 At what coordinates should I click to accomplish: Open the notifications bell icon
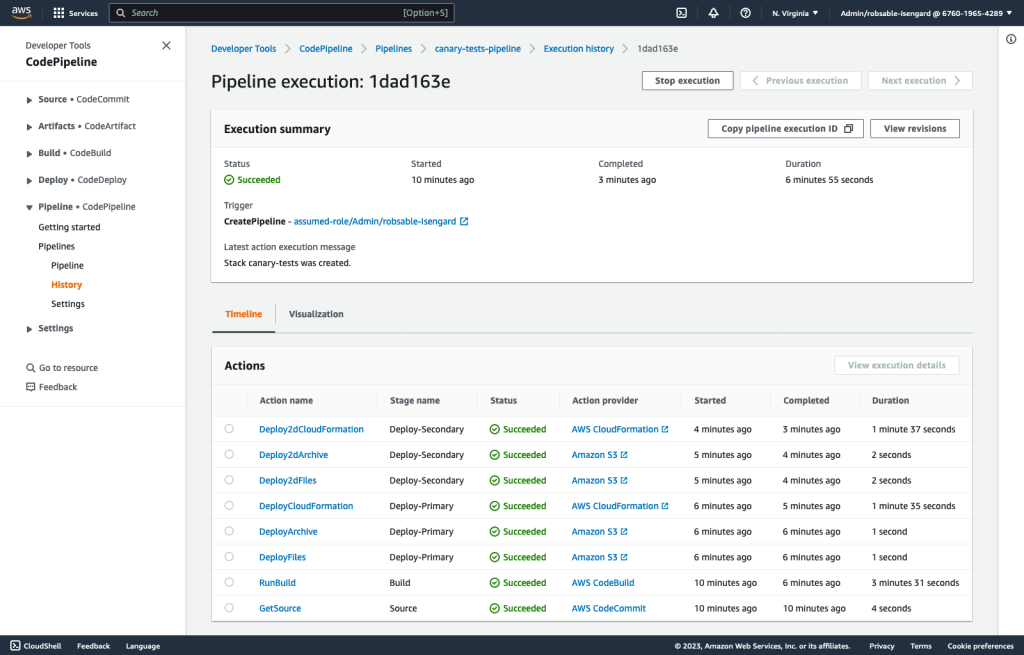click(713, 12)
